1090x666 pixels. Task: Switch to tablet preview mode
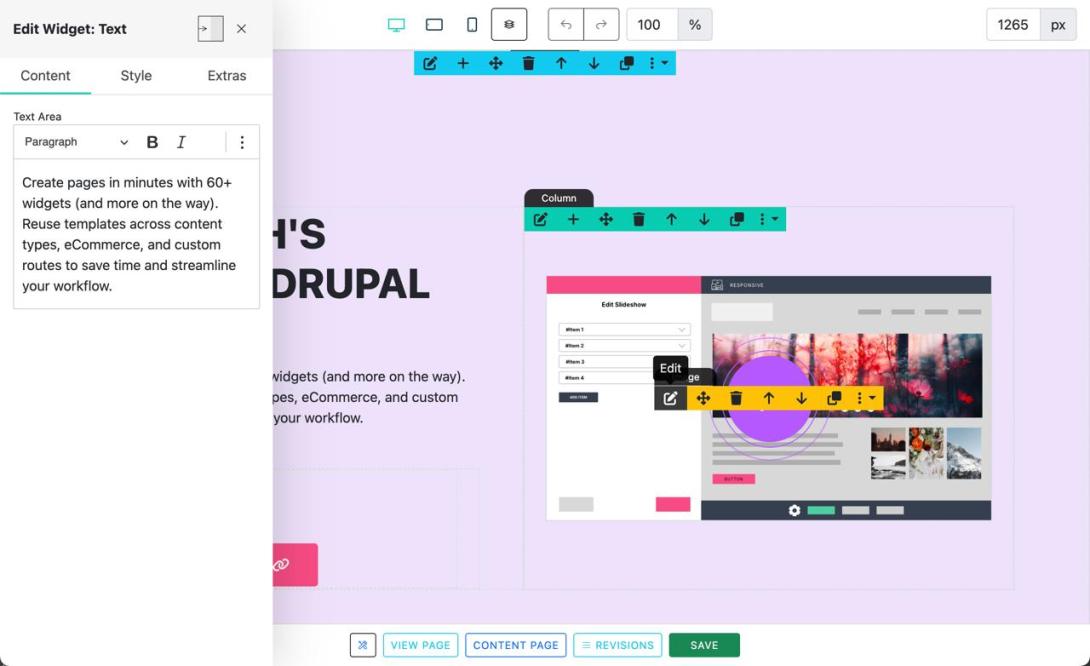point(434,25)
